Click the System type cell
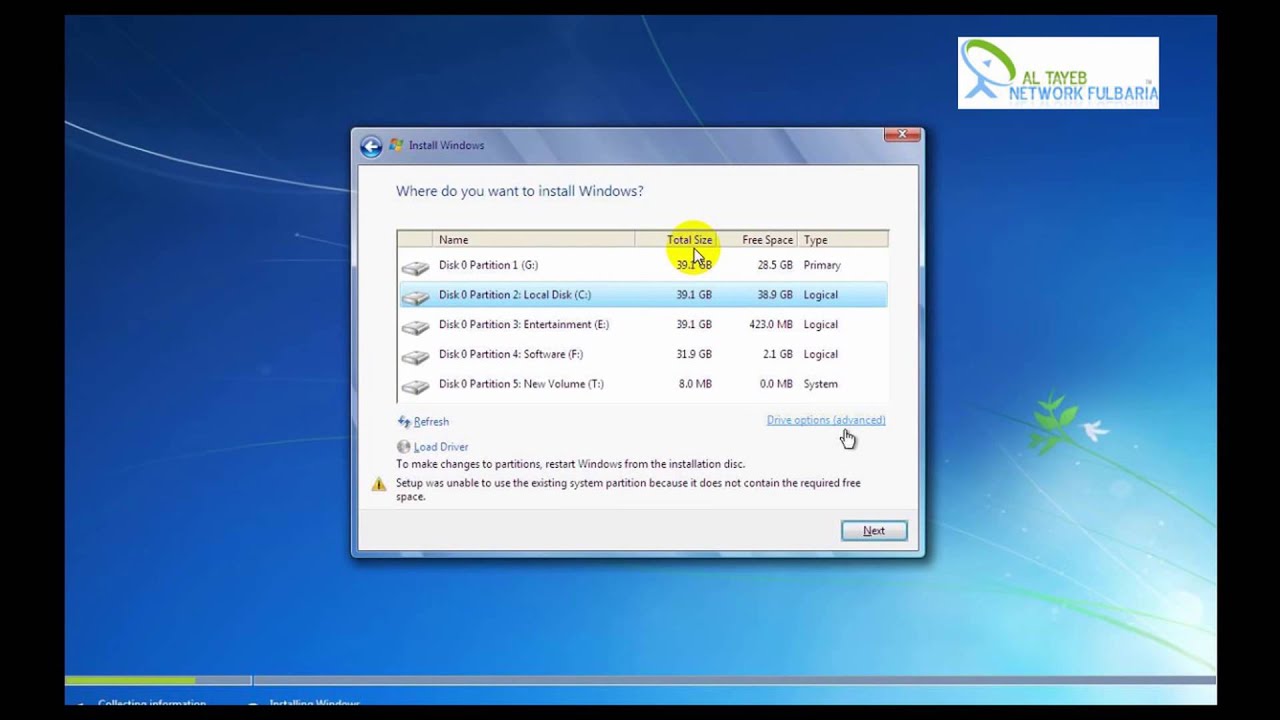 pos(820,384)
